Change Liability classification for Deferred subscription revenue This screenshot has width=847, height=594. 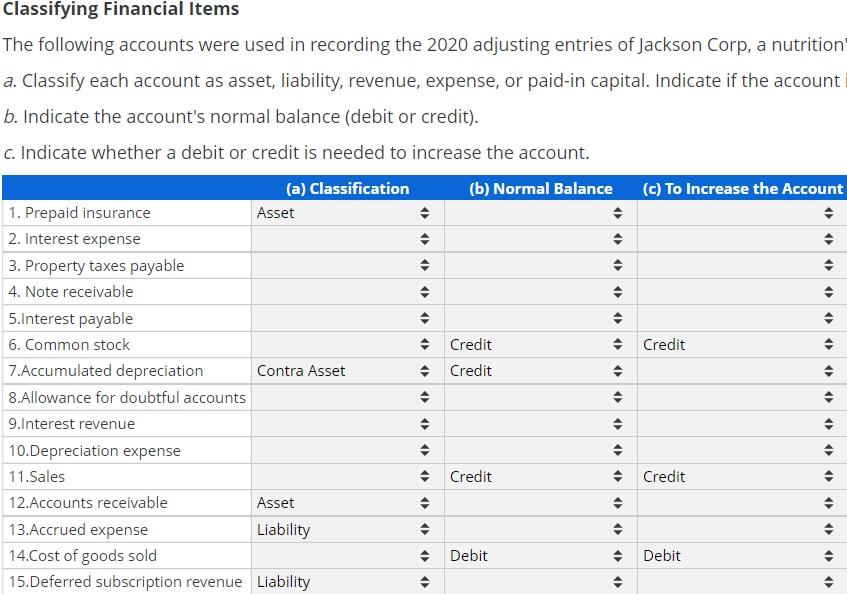(347, 582)
